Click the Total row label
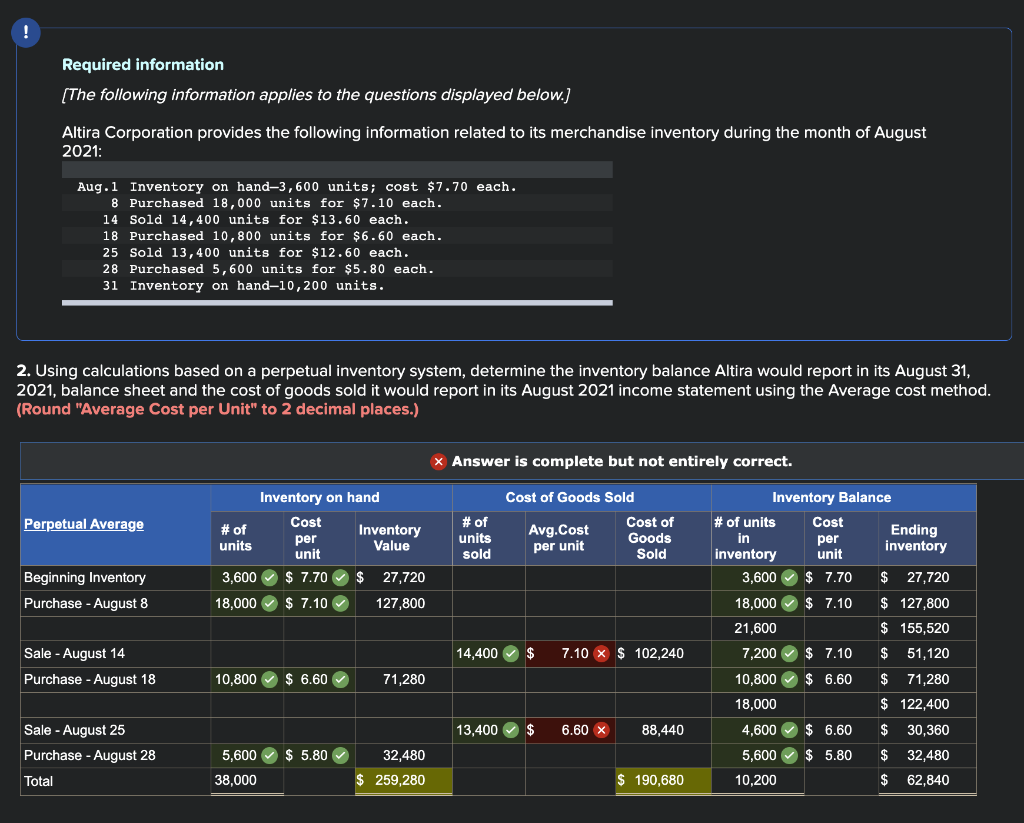This screenshot has width=1024, height=823. tap(39, 781)
